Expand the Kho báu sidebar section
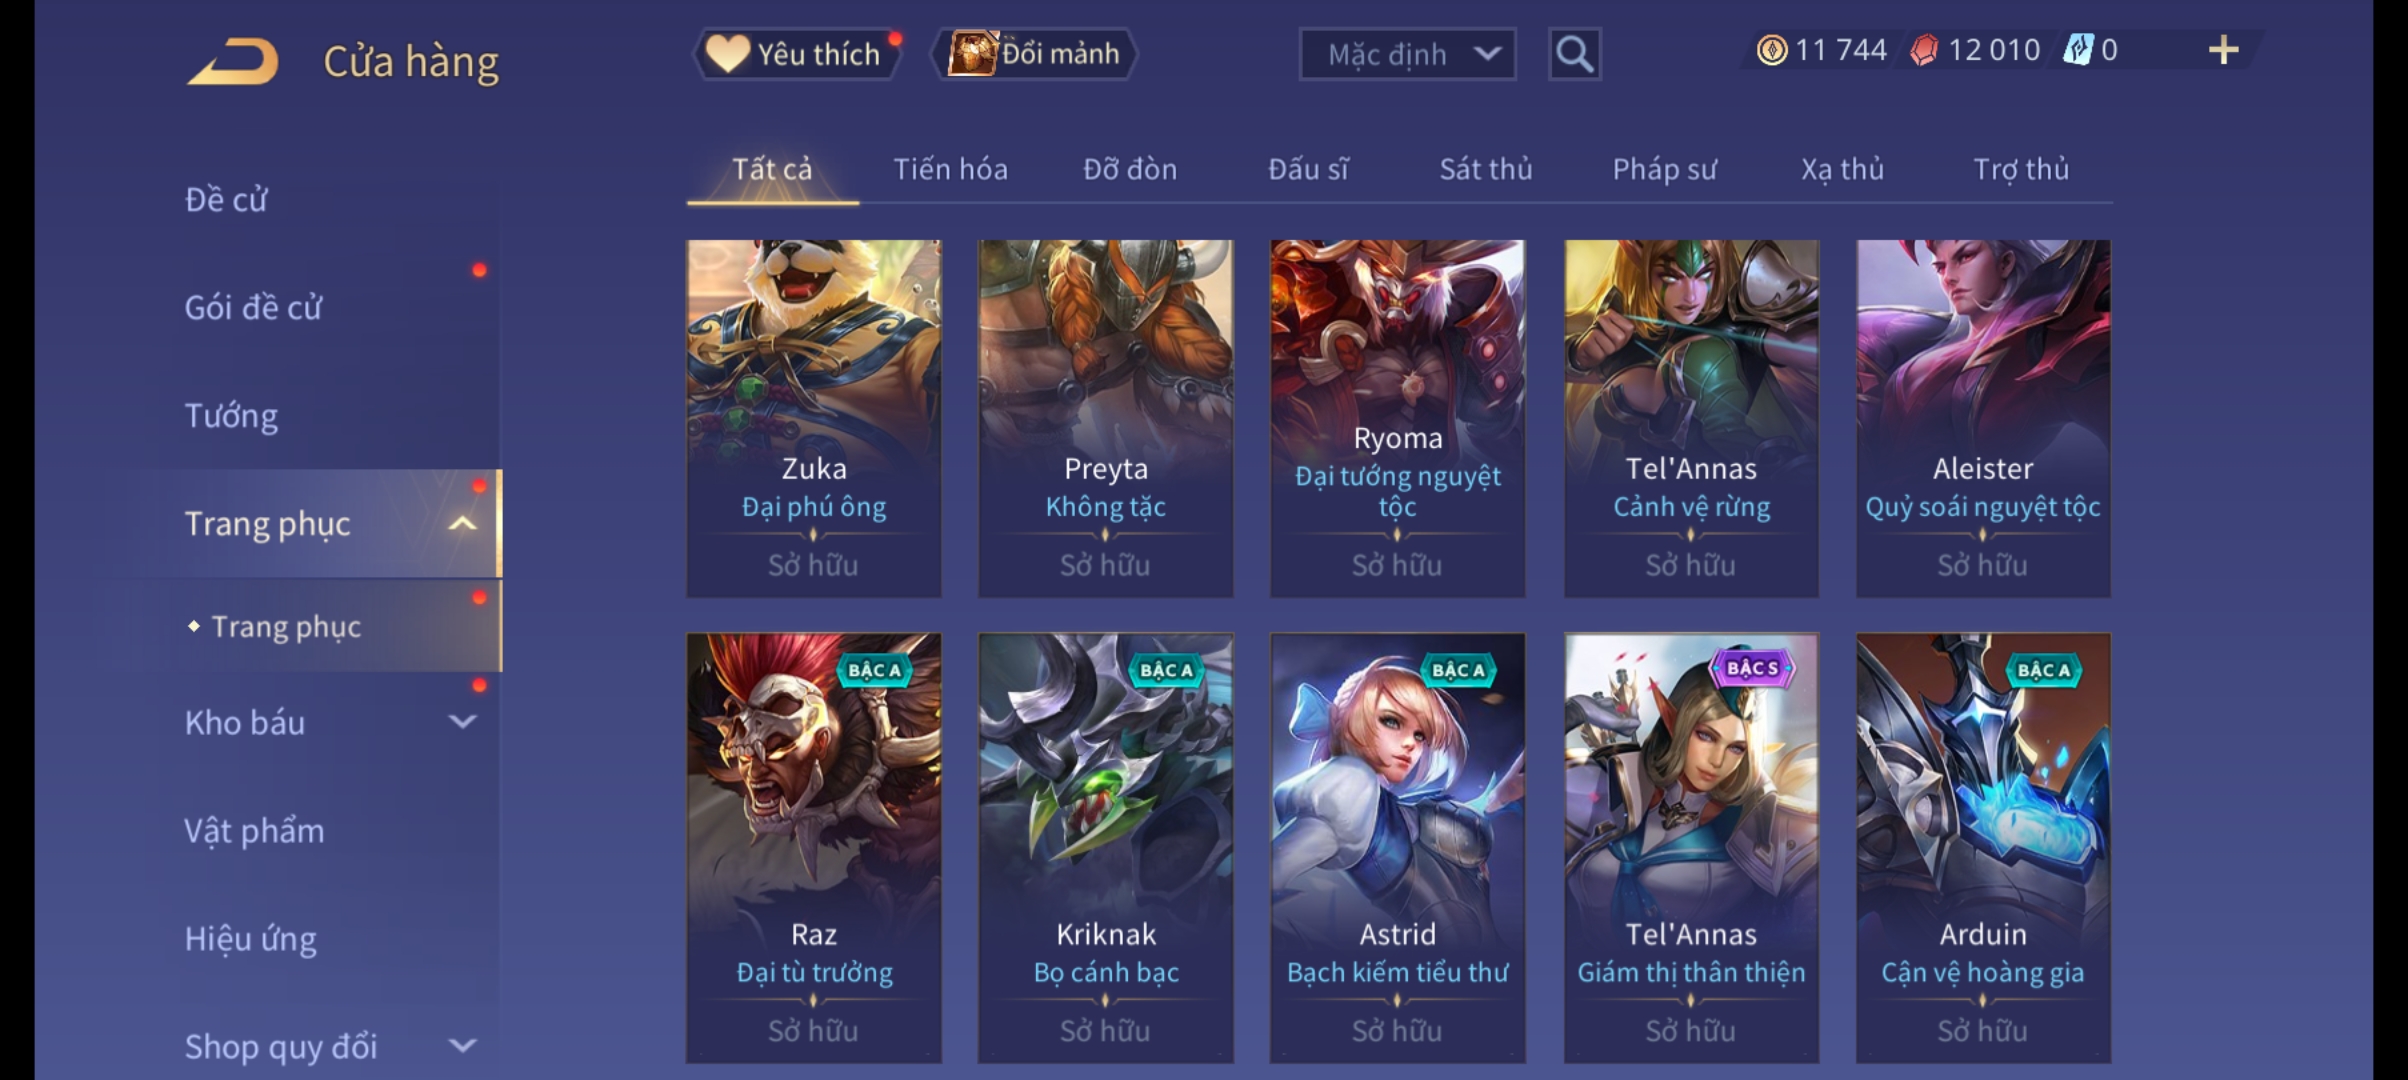 click(x=462, y=721)
